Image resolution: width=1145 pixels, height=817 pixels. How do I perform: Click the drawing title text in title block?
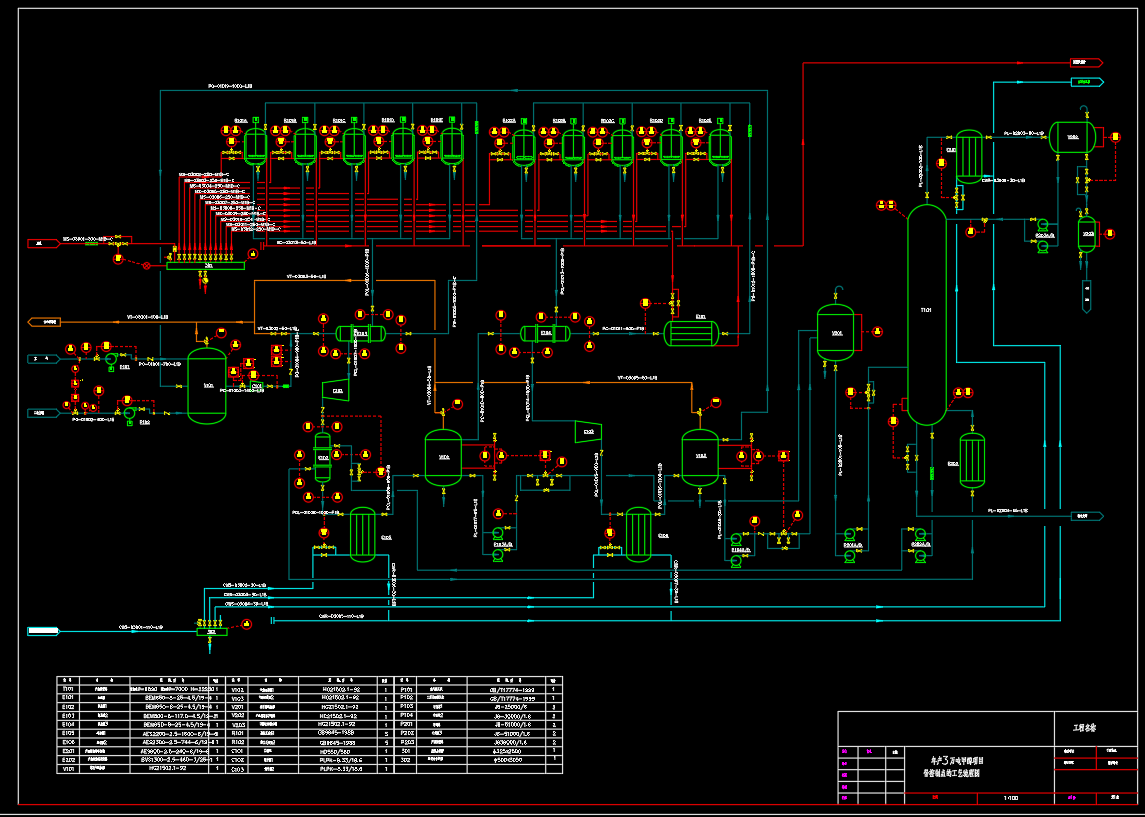pyautogui.click(x=944, y=767)
